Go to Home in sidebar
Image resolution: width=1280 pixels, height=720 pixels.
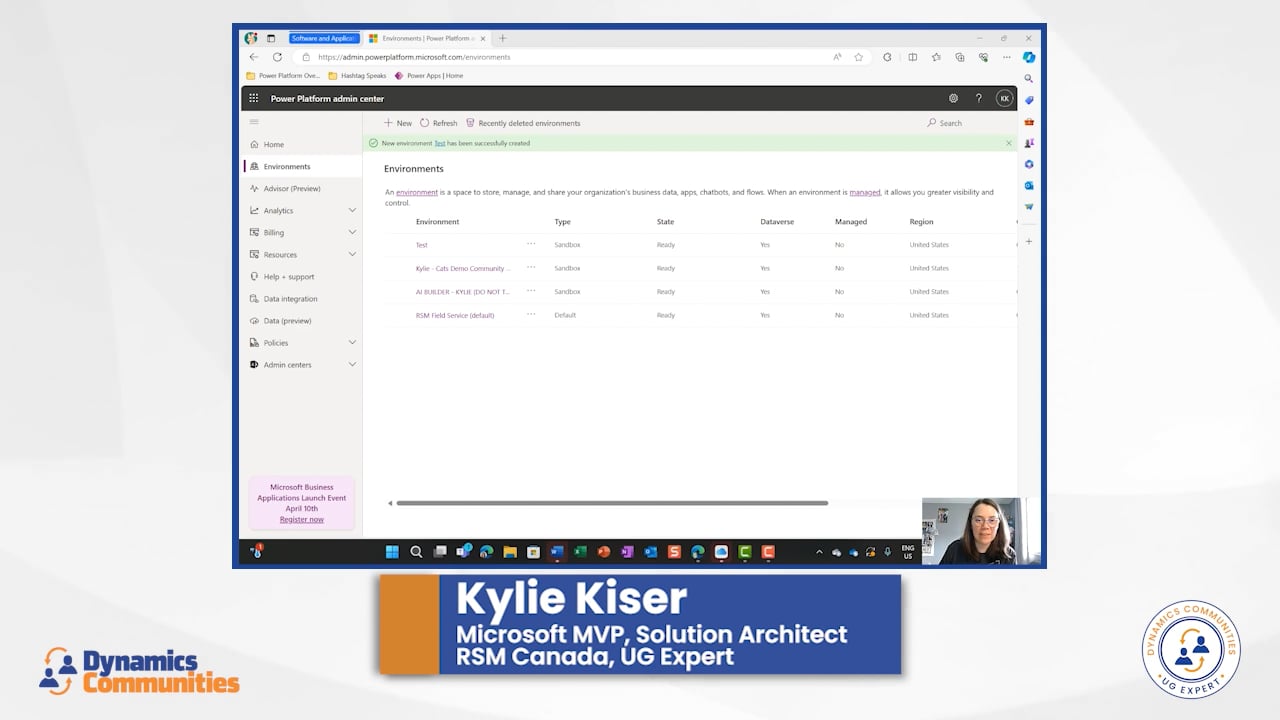273,145
